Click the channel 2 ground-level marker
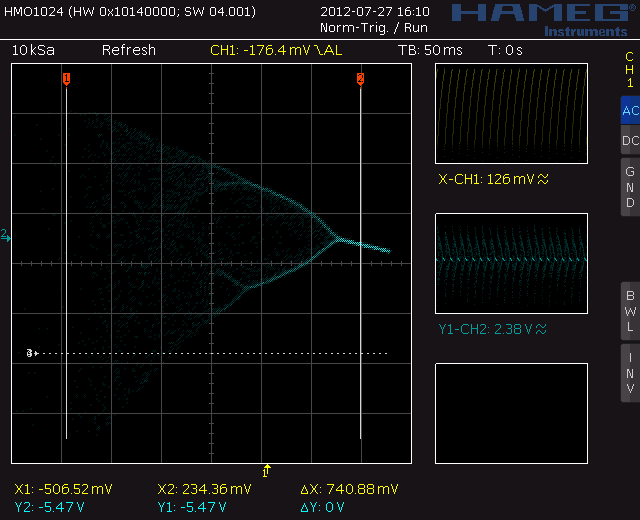This screenshot has width=640, height=520. [x=5, y=235]
